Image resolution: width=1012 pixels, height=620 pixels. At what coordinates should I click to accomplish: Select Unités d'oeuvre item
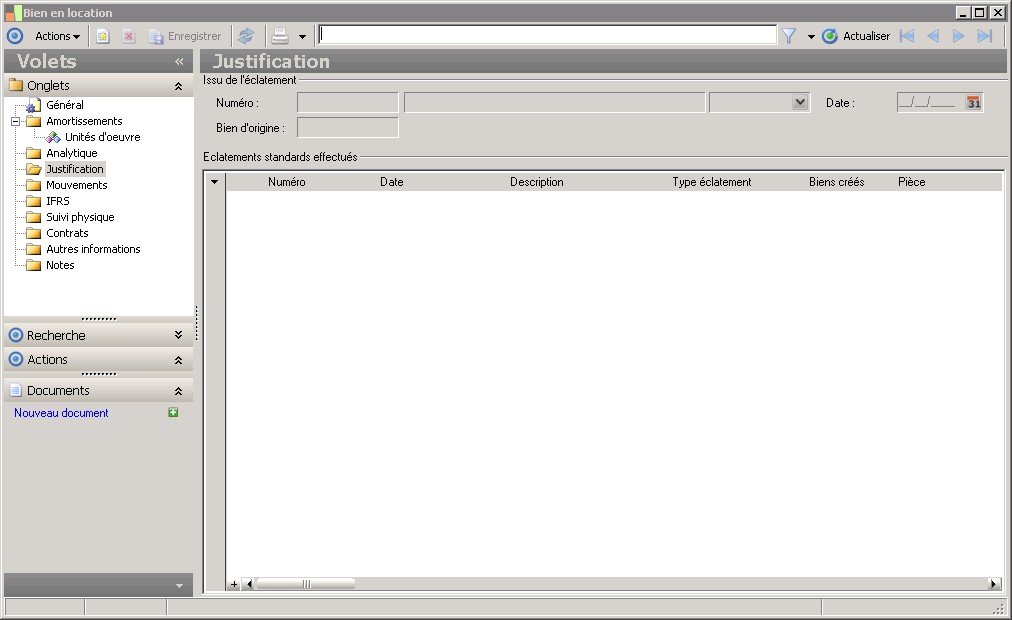click(102, 137)
